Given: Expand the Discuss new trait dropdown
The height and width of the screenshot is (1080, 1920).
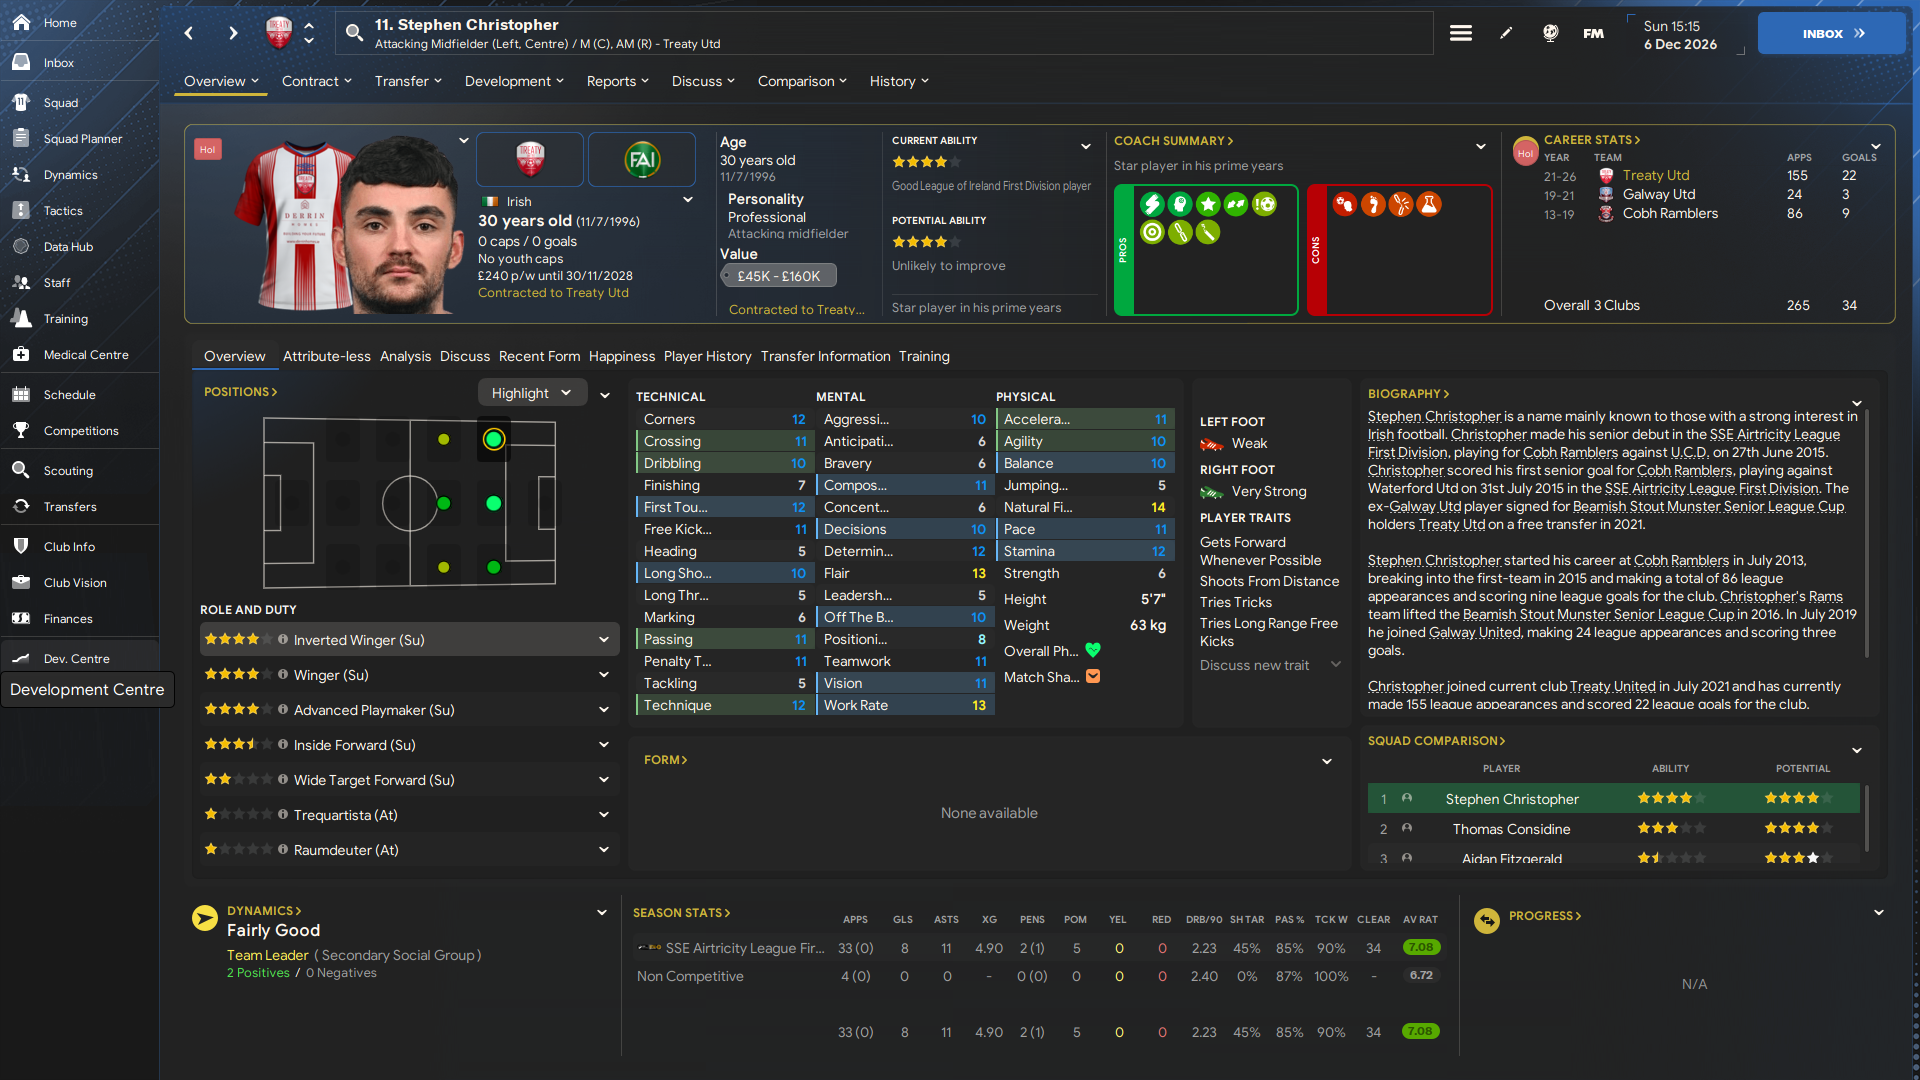Looking at the screenshot, I should (x=1336, y=665).
